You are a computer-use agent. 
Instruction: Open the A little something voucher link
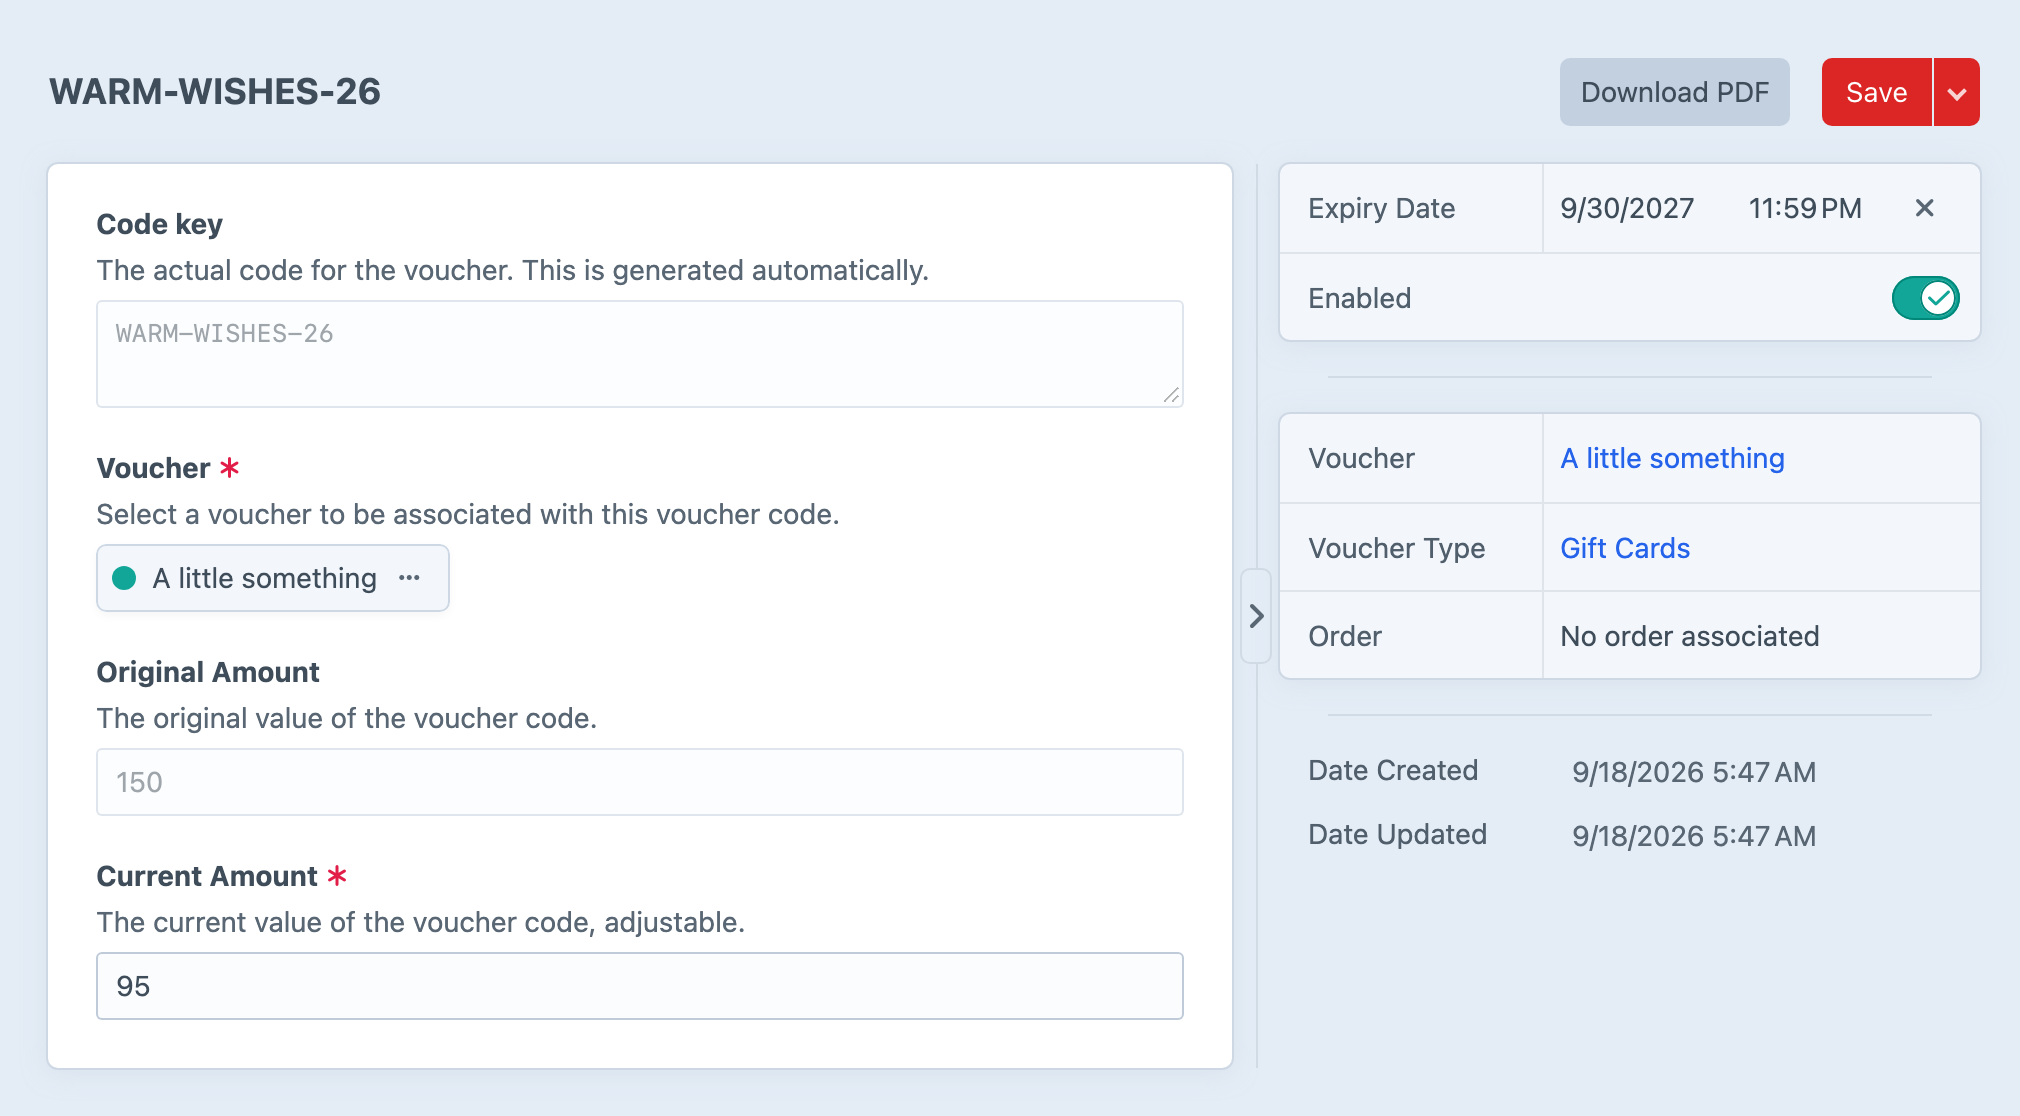pyautogui.click(x=1672, y=458)
